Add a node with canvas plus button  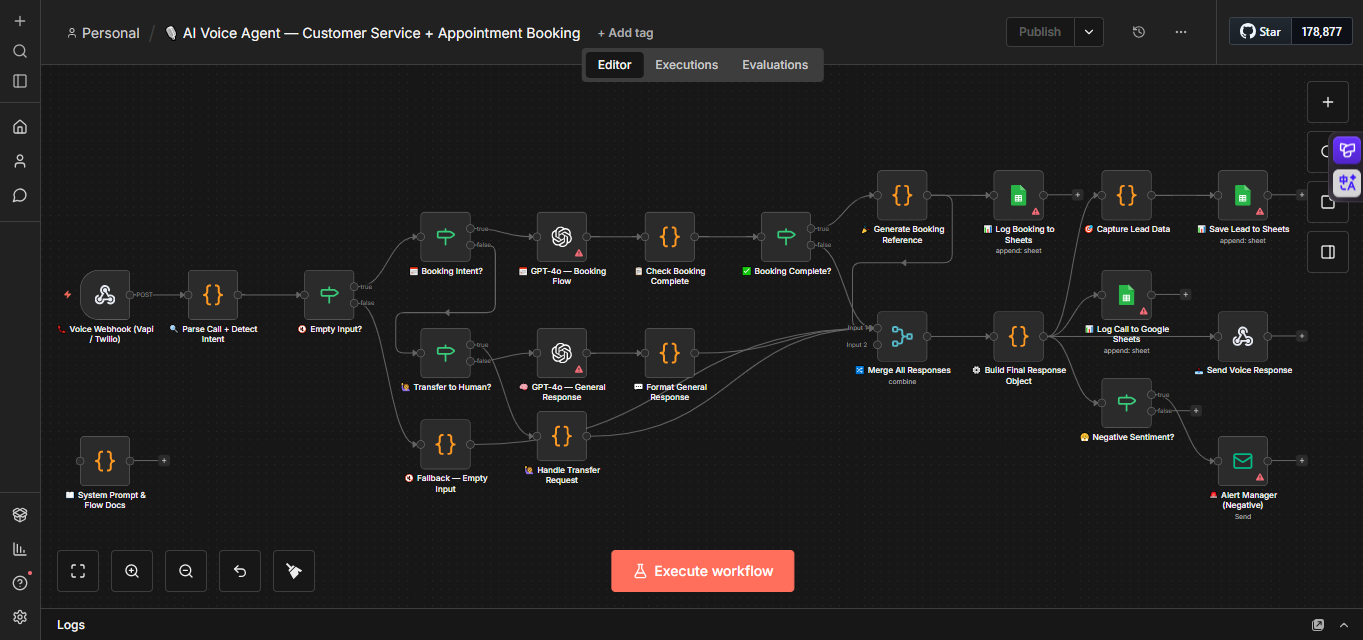(1328, 102)
